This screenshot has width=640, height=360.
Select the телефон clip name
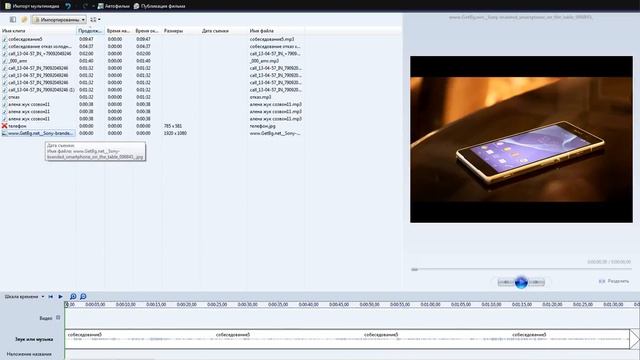18,126
